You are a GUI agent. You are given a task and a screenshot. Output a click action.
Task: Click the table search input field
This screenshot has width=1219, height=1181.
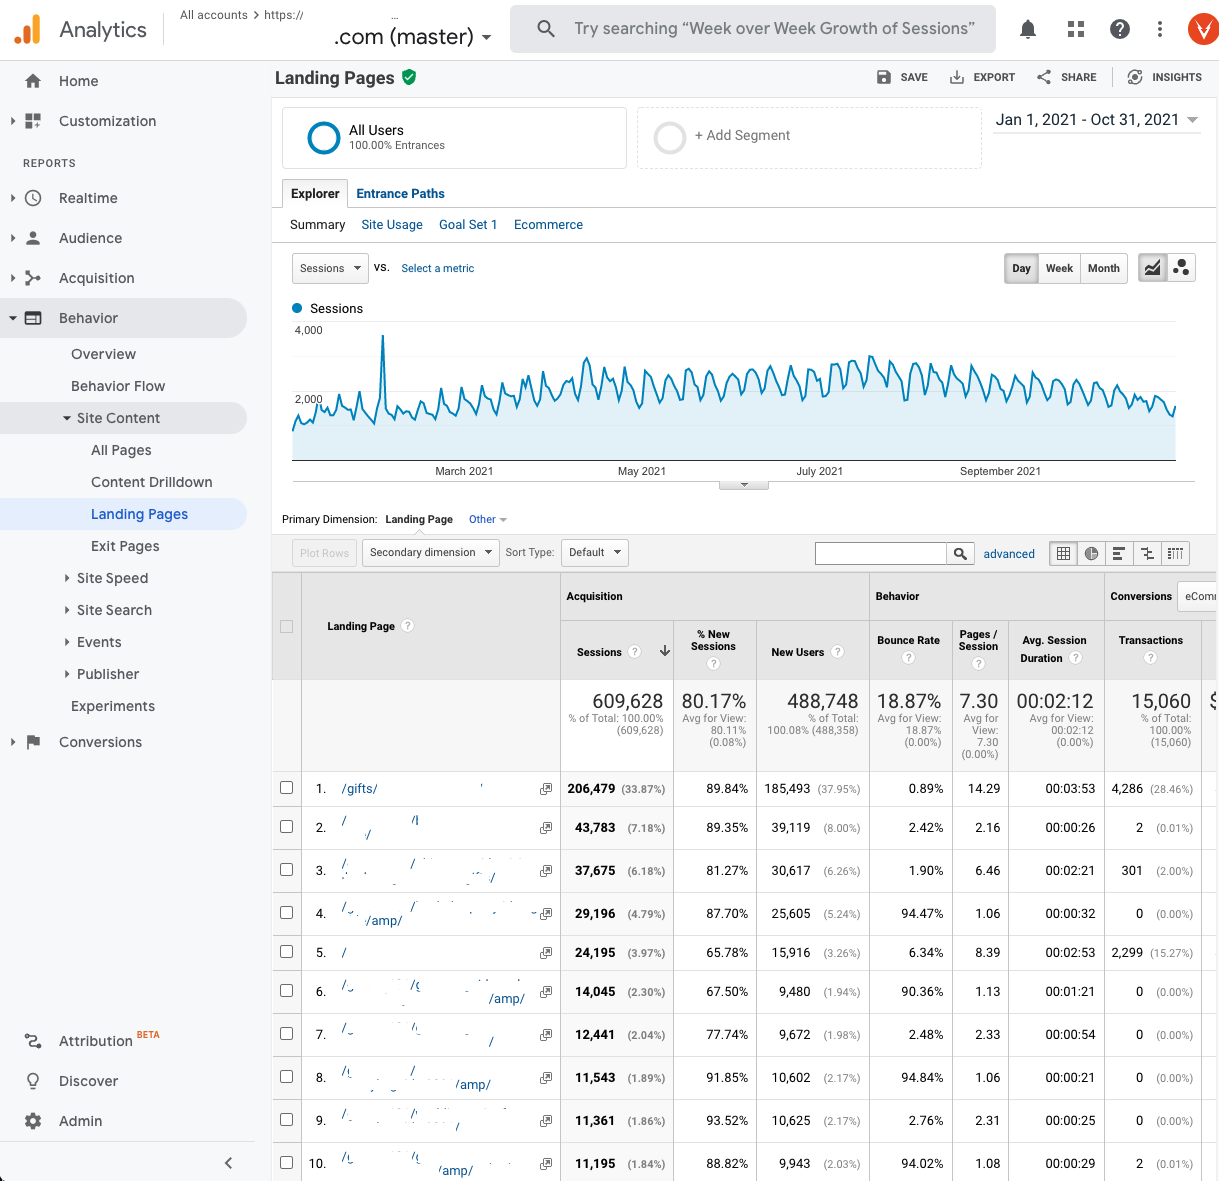880,553
